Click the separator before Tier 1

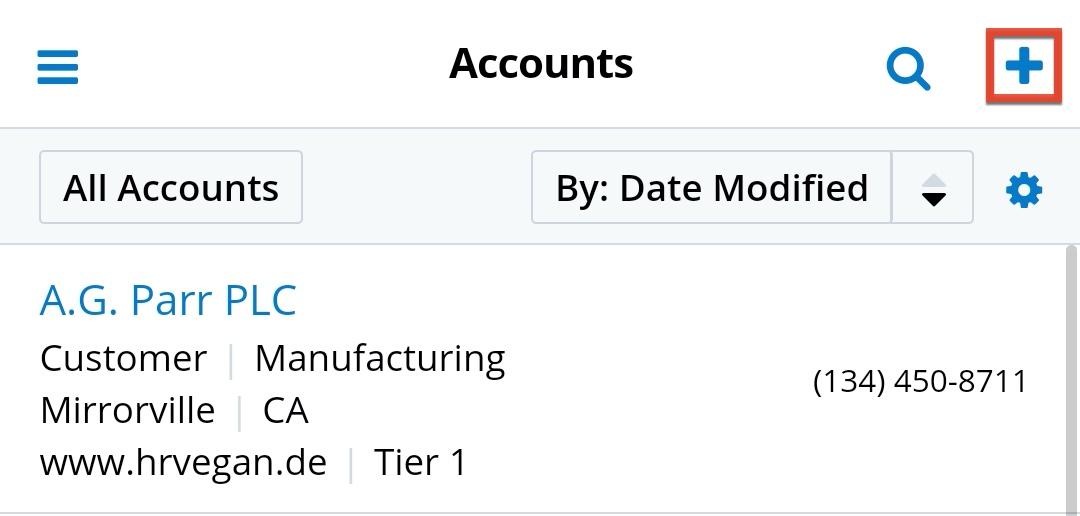pyautogui.click(x=350, y=464)
